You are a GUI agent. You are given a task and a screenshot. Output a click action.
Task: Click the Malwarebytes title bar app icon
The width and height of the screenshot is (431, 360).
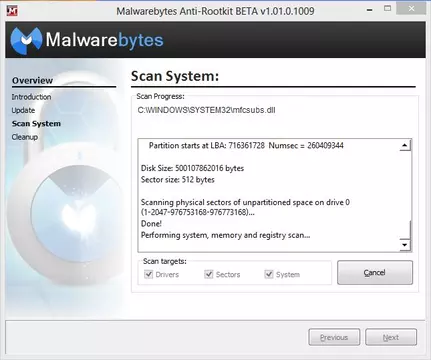[12, 10]
